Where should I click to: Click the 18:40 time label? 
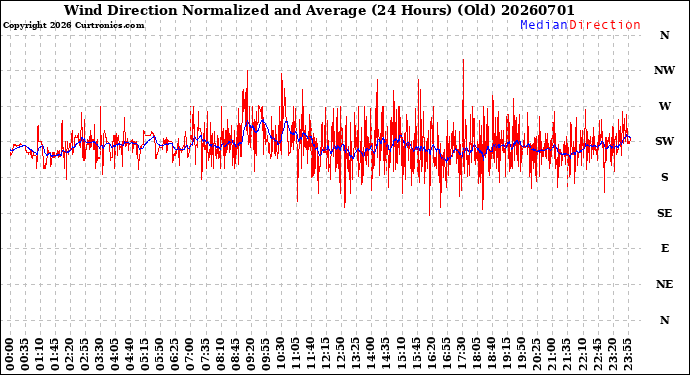point(492,354)
